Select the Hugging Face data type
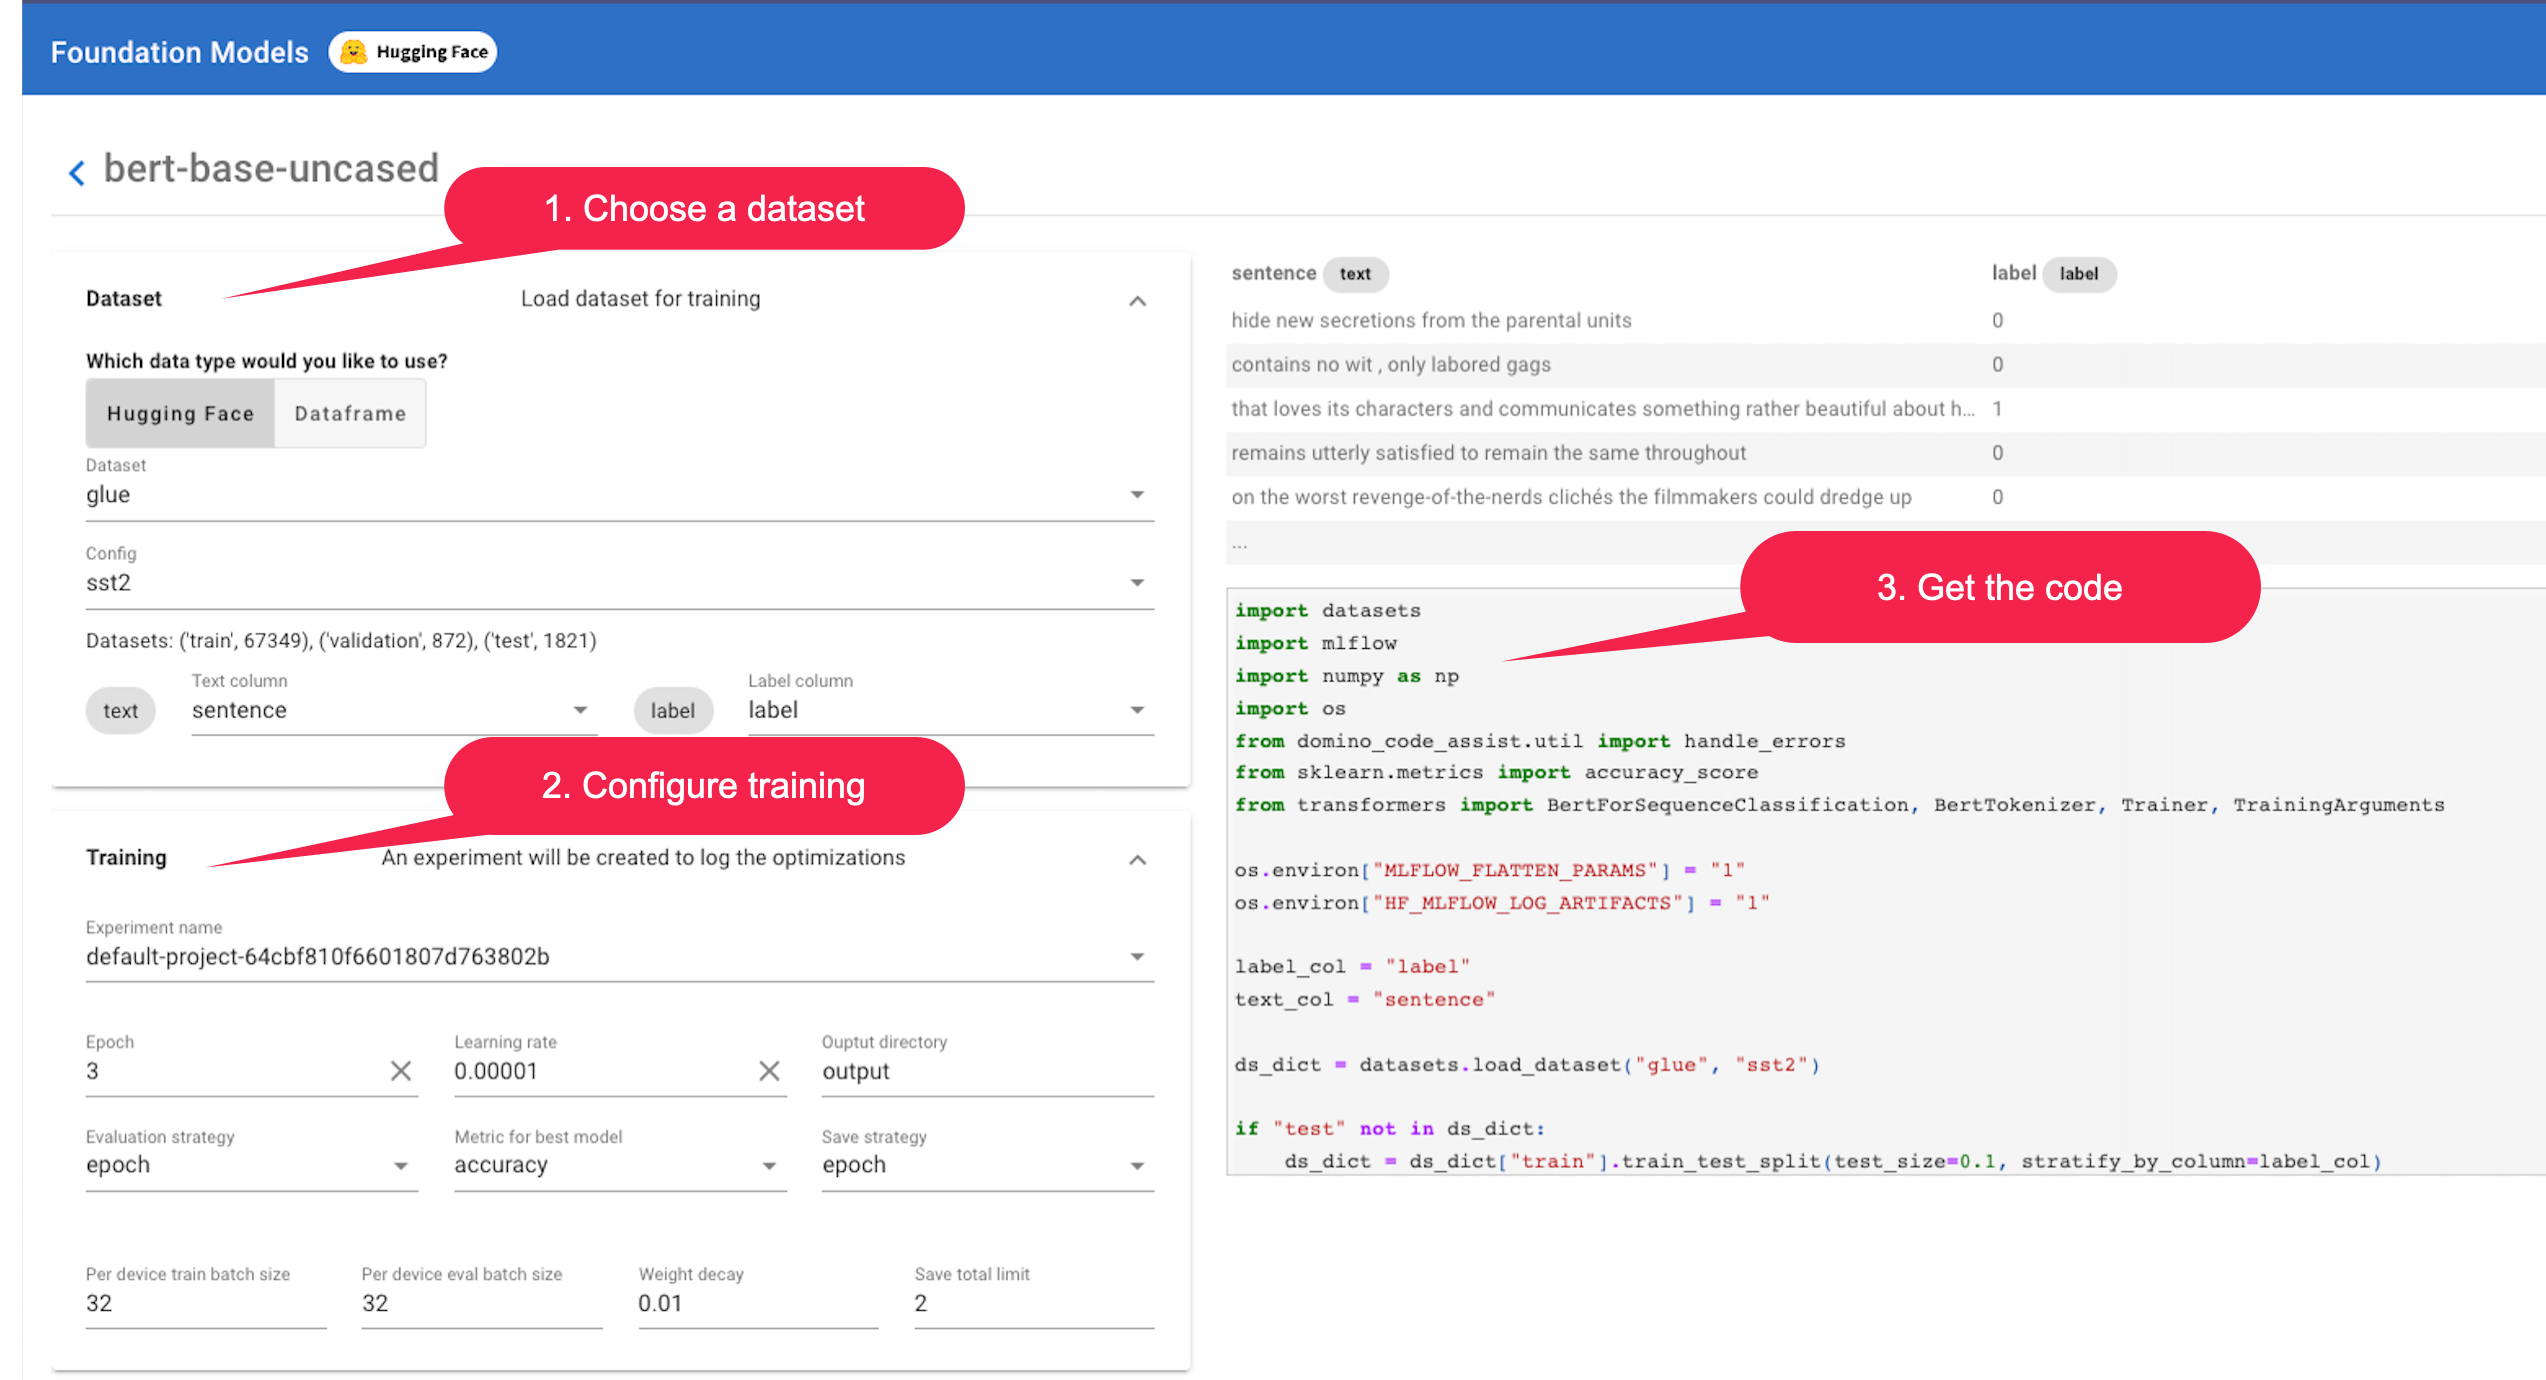Viewport: 2546px width, 1380px height. point(180,413)
